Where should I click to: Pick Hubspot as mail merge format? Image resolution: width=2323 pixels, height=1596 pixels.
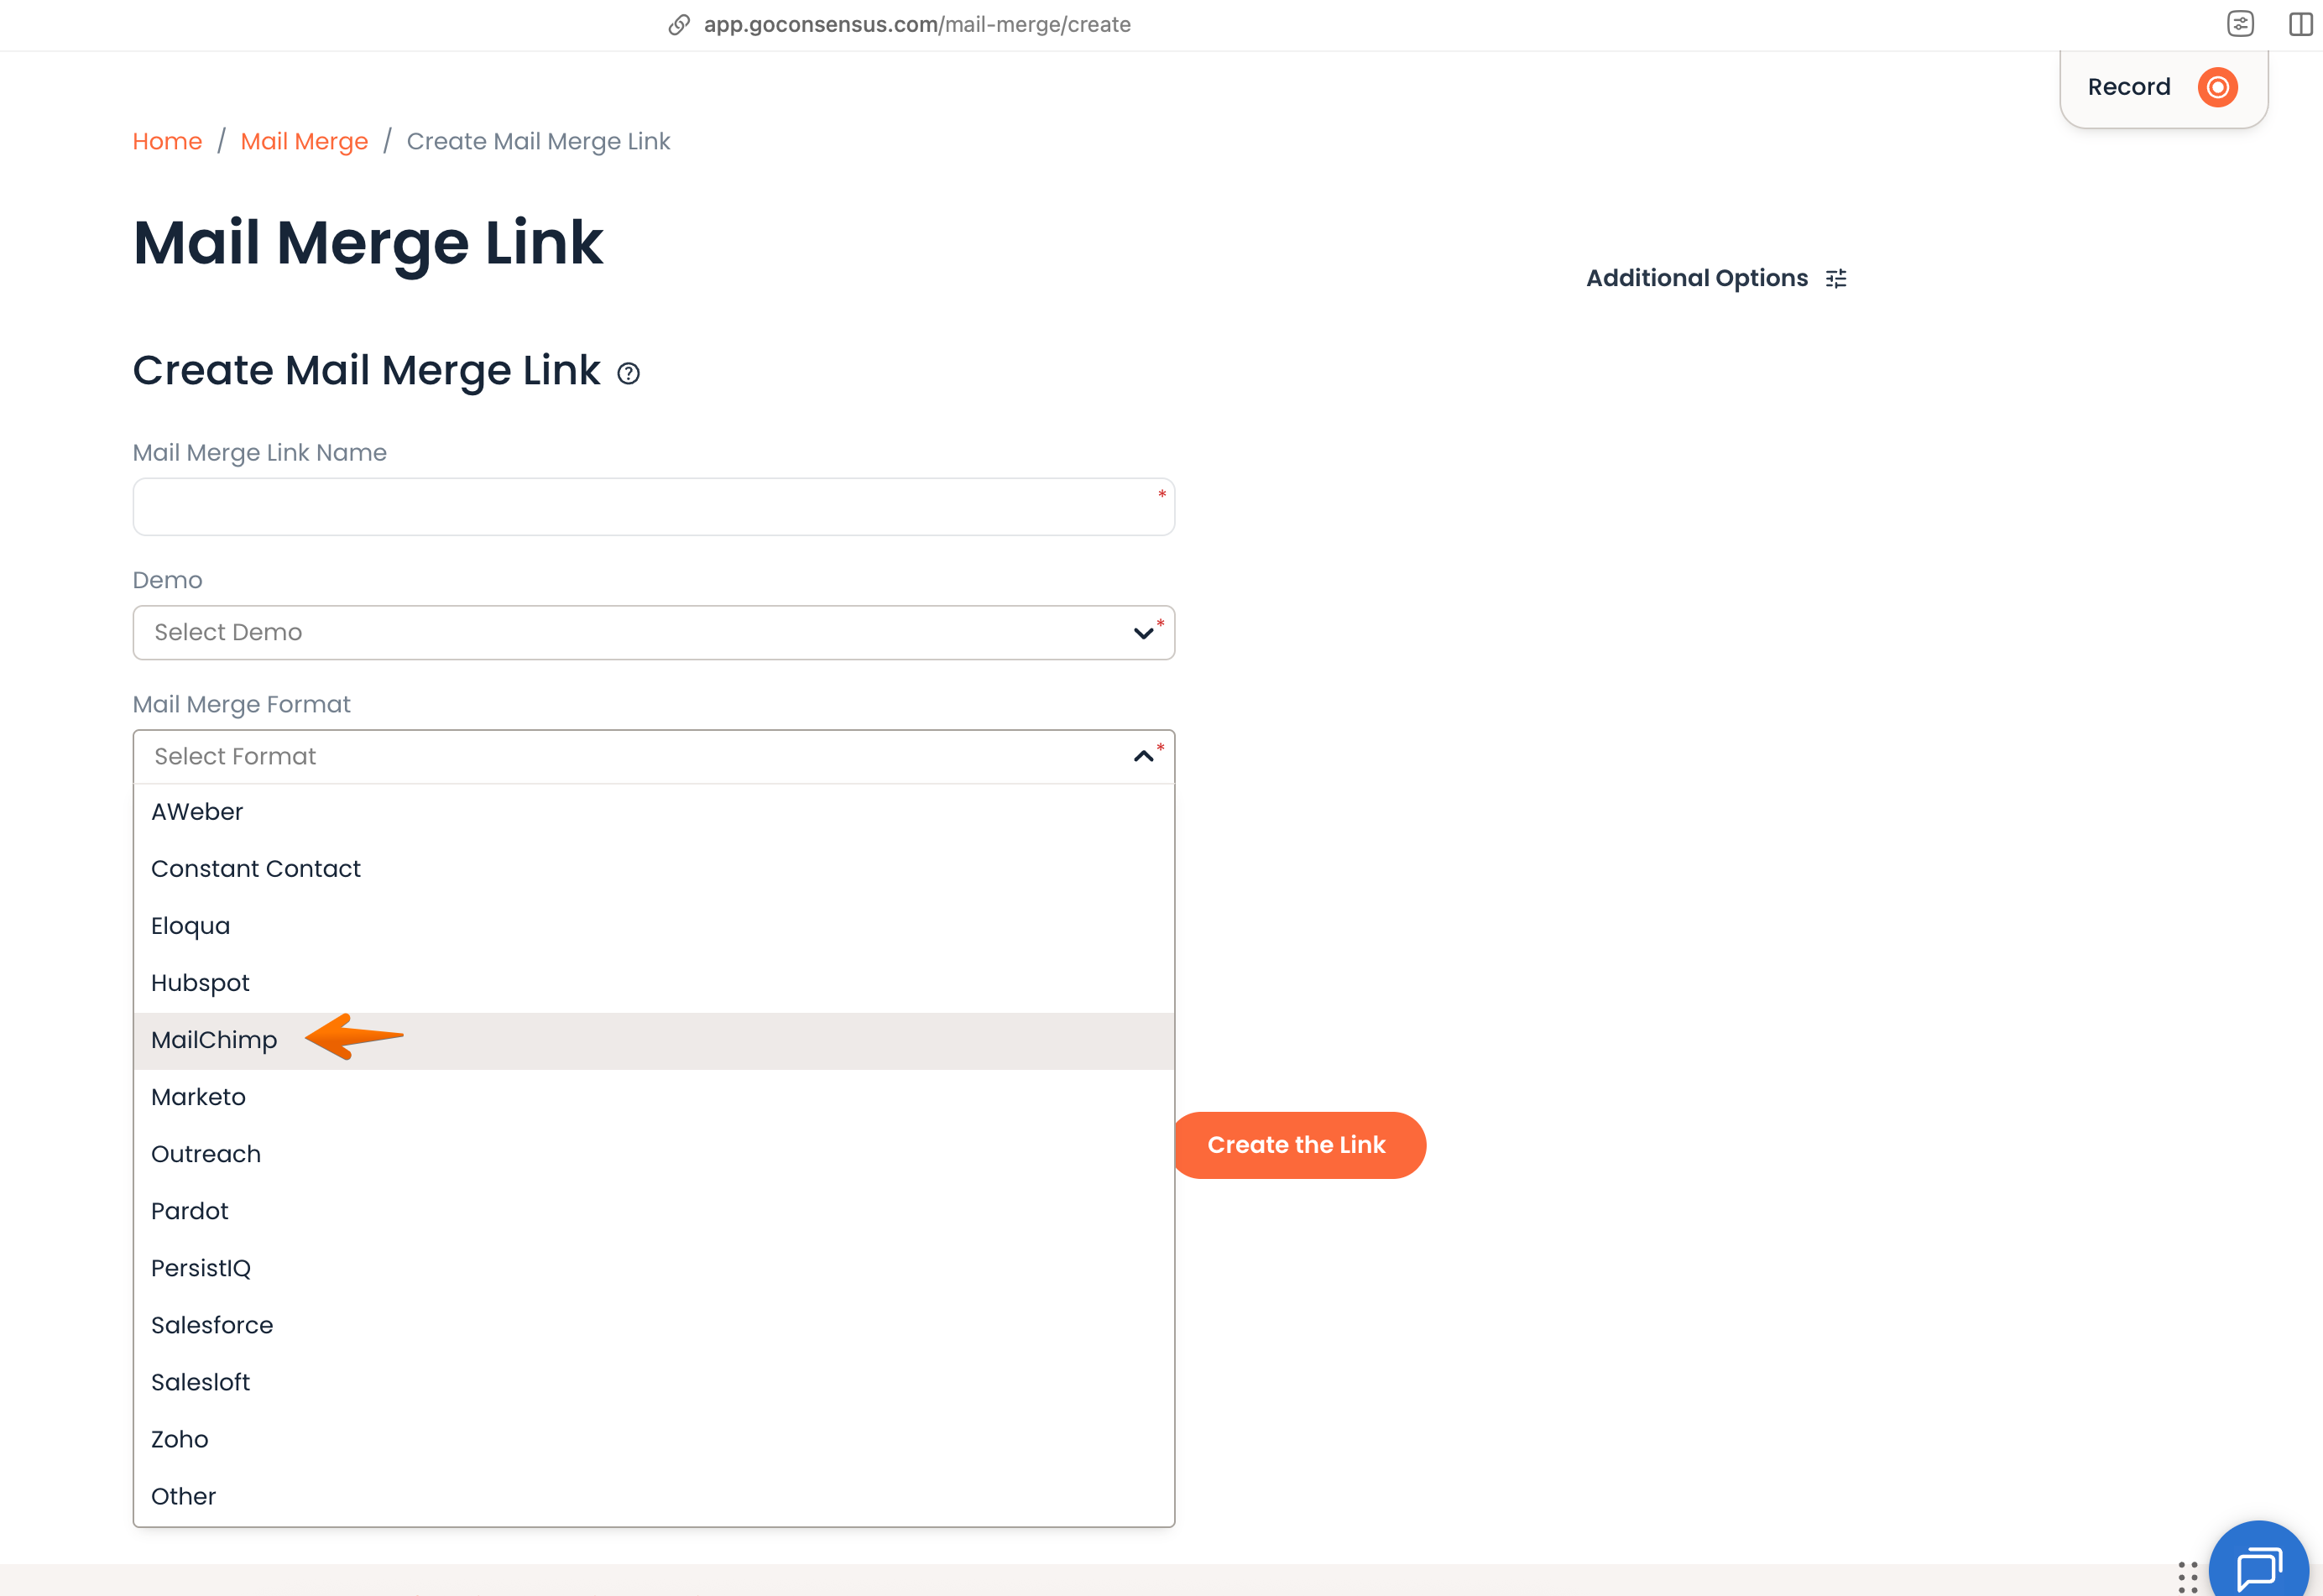(654, 983)
